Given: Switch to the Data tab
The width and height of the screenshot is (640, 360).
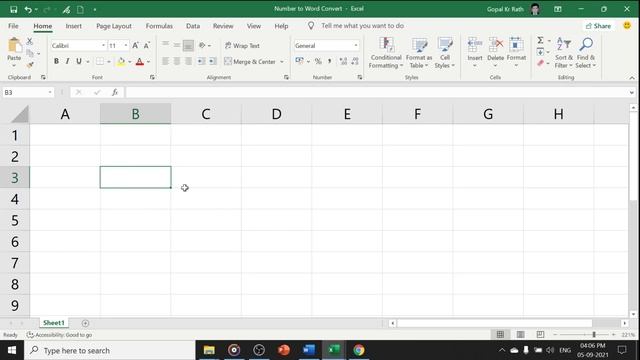Looking at the screenshot, I should coord(193,26).
